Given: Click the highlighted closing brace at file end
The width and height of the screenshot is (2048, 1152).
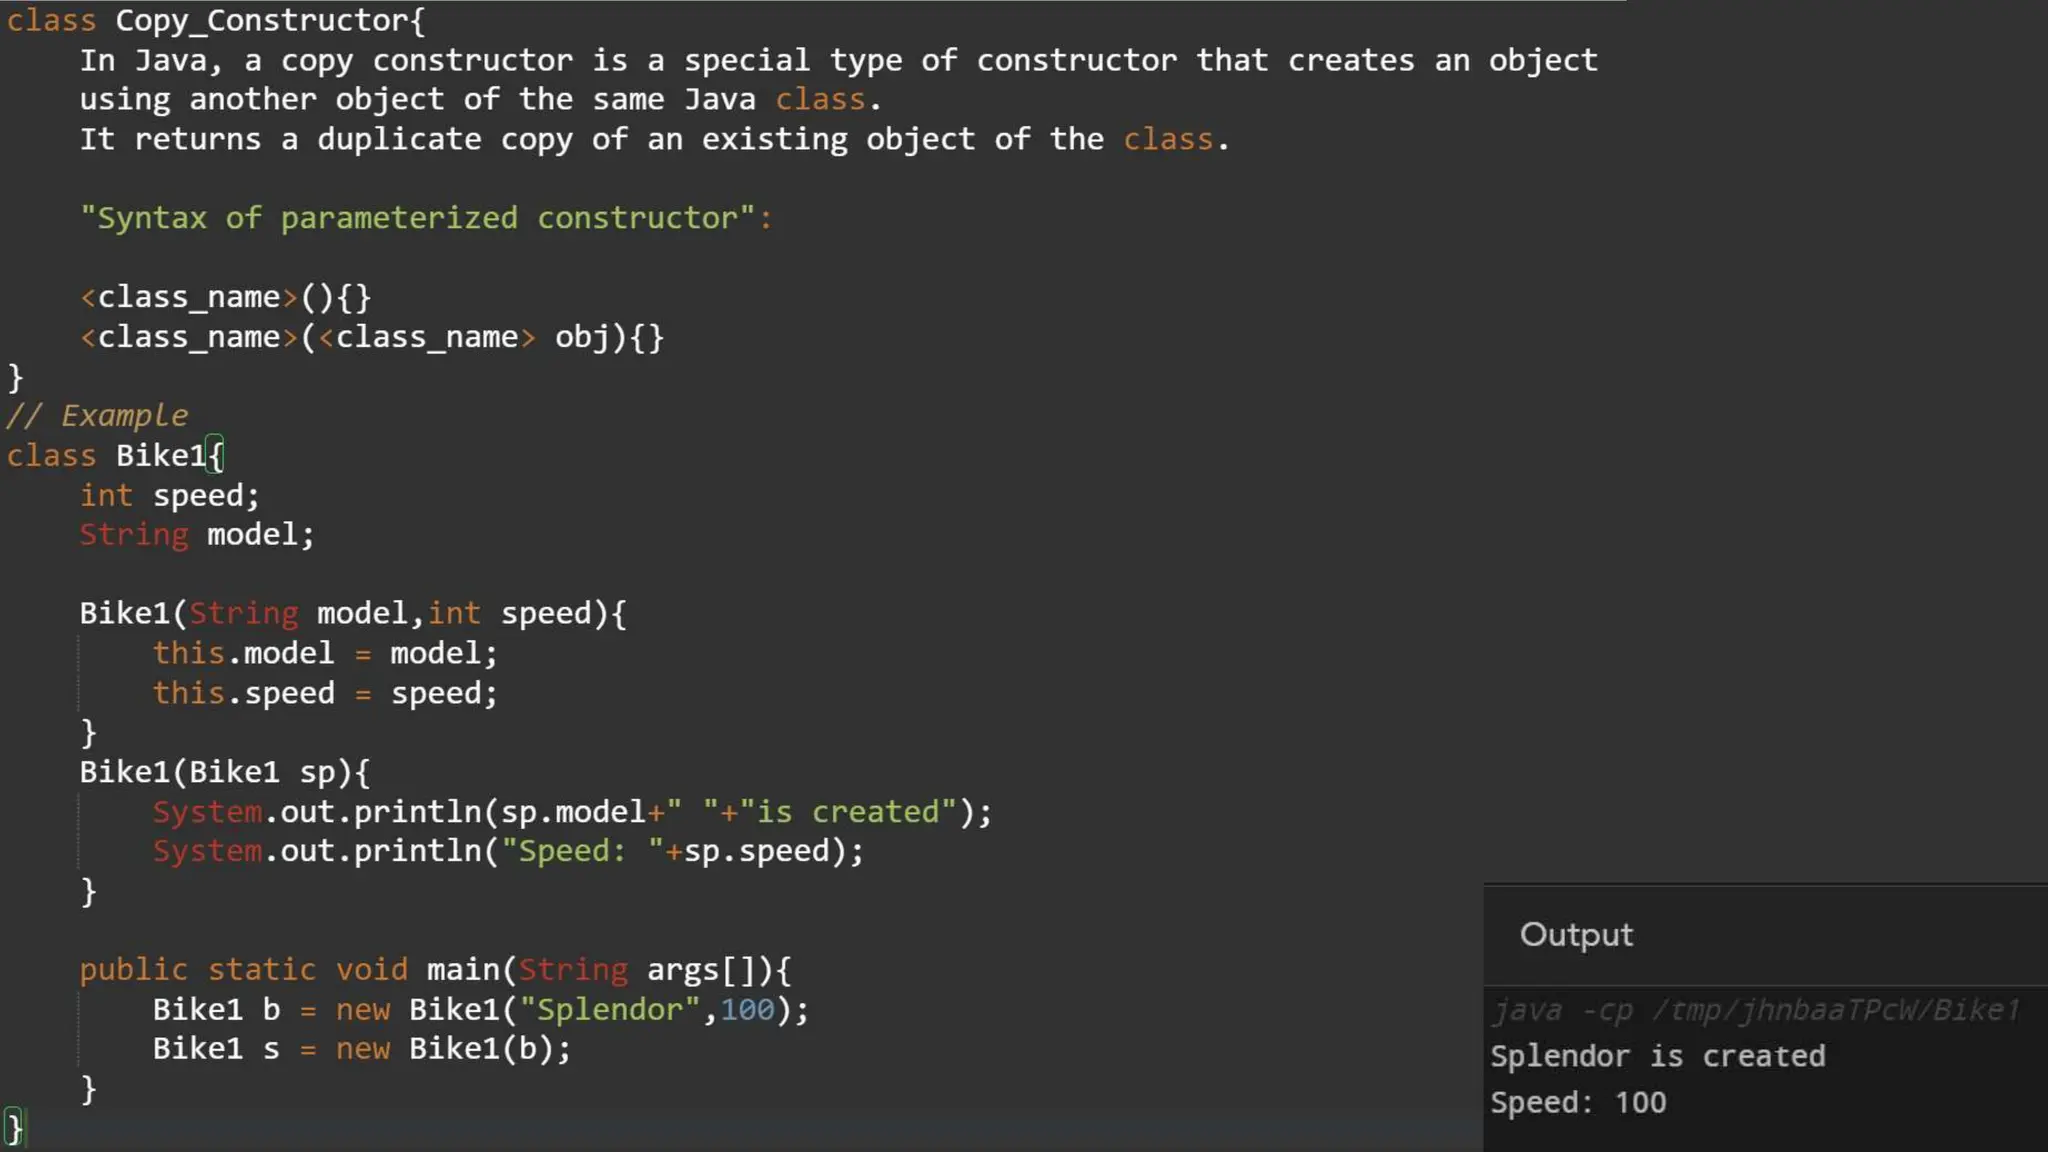Looking at the screenshot, I should [x=13, y=1128].
